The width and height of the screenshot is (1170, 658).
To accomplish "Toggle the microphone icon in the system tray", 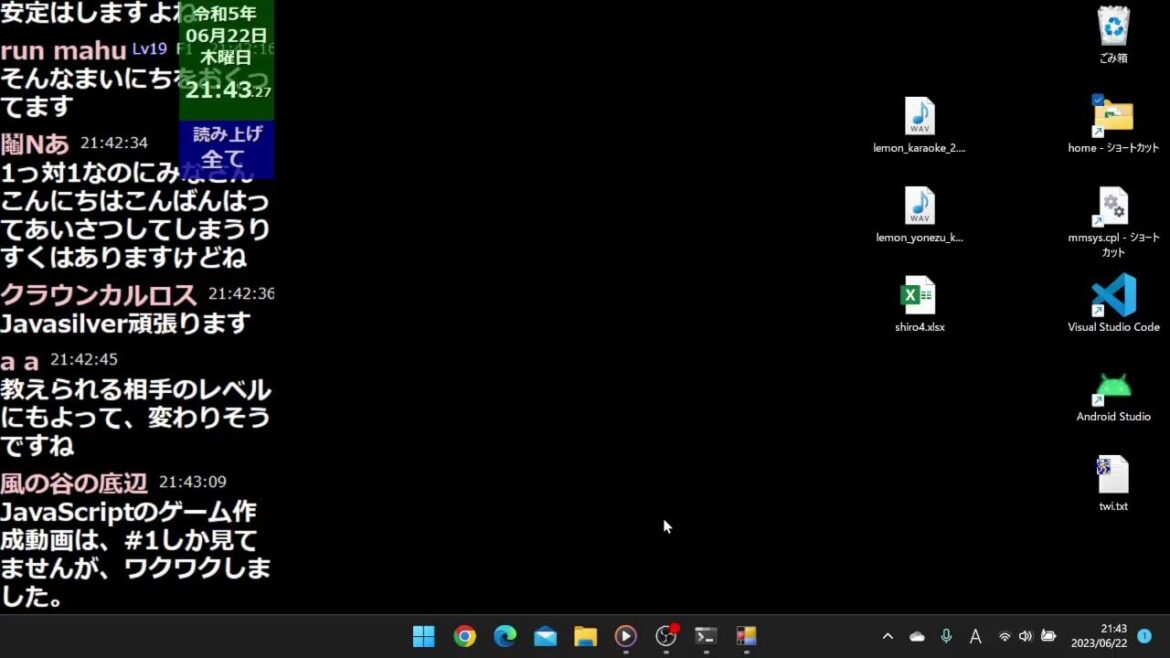I will tap(946, 637).
